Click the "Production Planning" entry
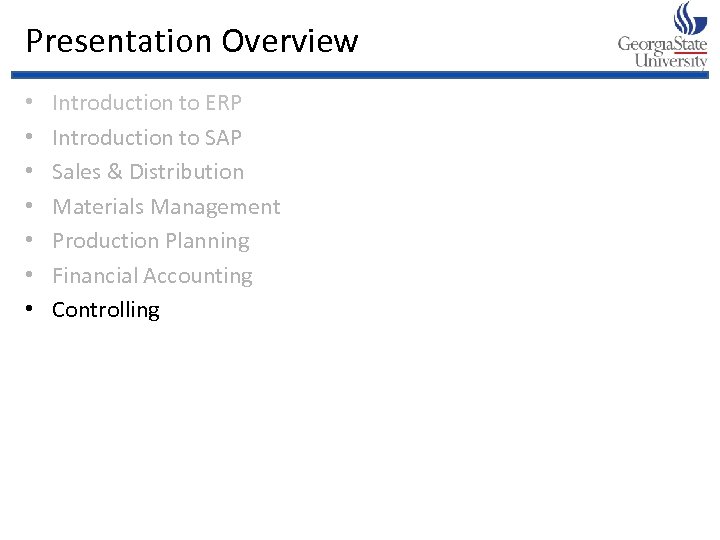 click(x=151, y=241)
